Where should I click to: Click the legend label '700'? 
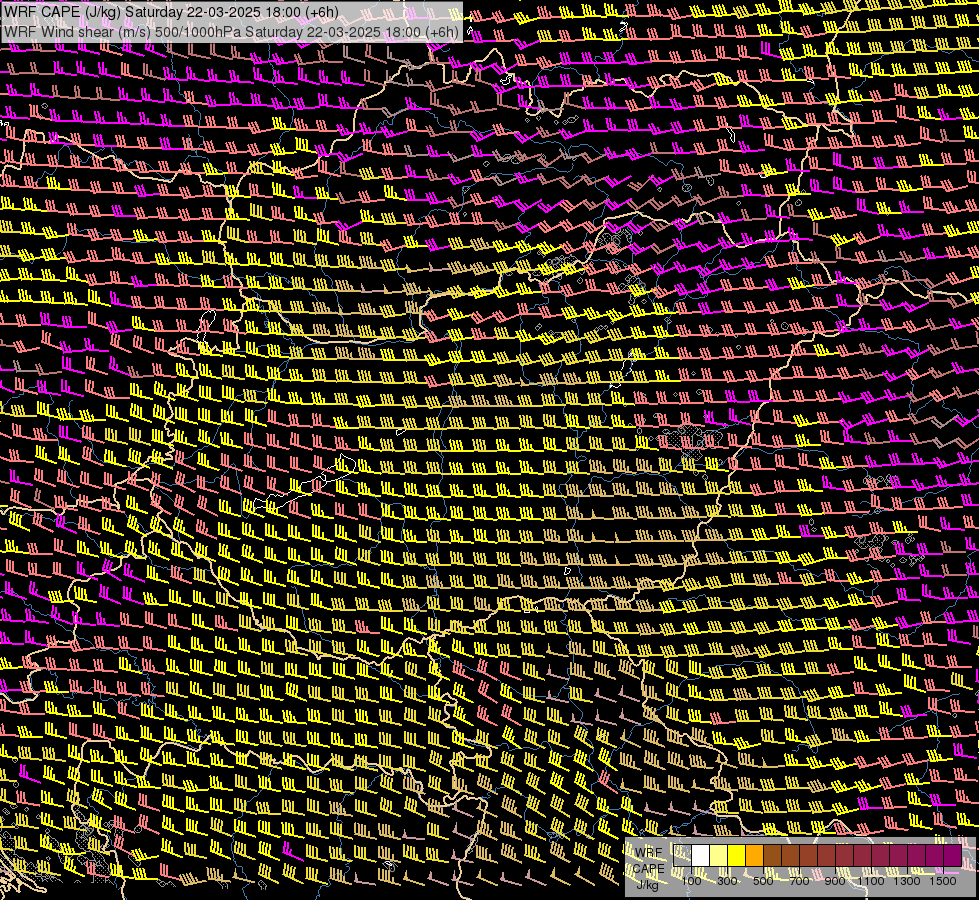799,881
